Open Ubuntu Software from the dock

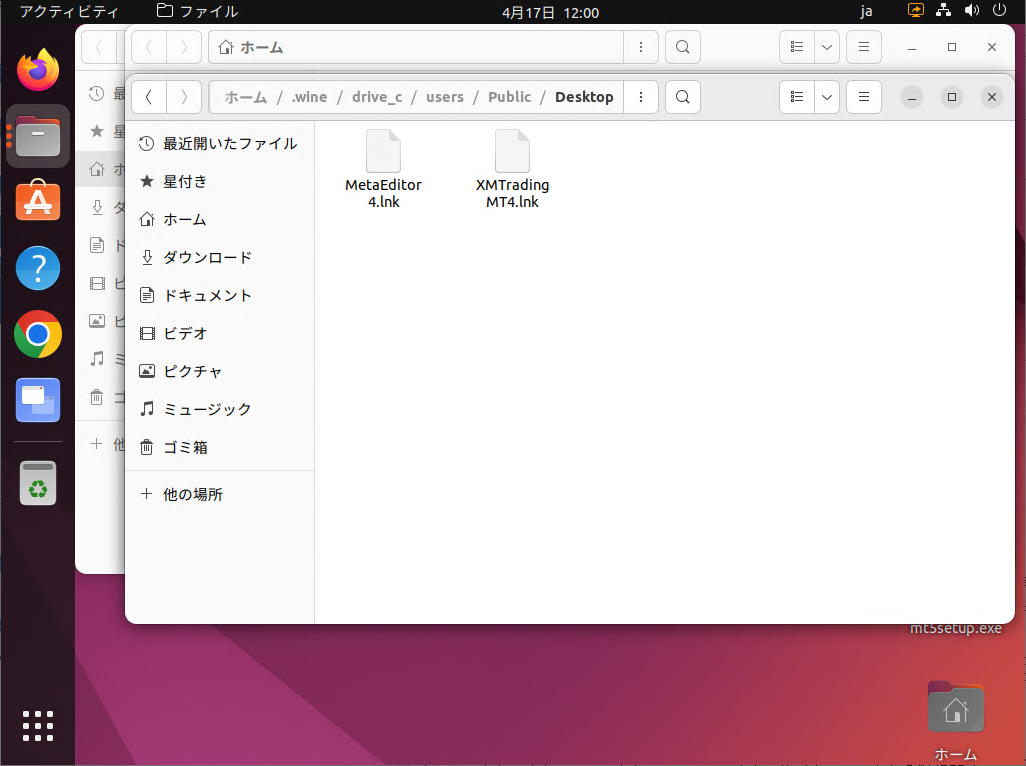[x=38, y=202]
